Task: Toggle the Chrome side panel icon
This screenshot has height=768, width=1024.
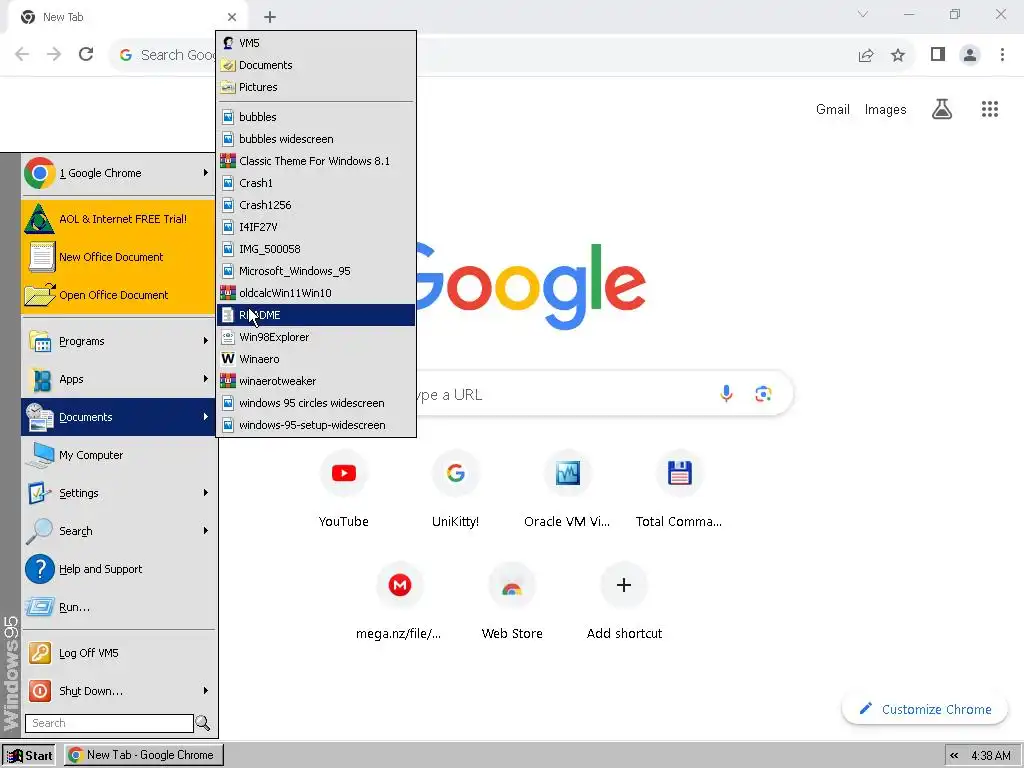Action: coord(938,54)
